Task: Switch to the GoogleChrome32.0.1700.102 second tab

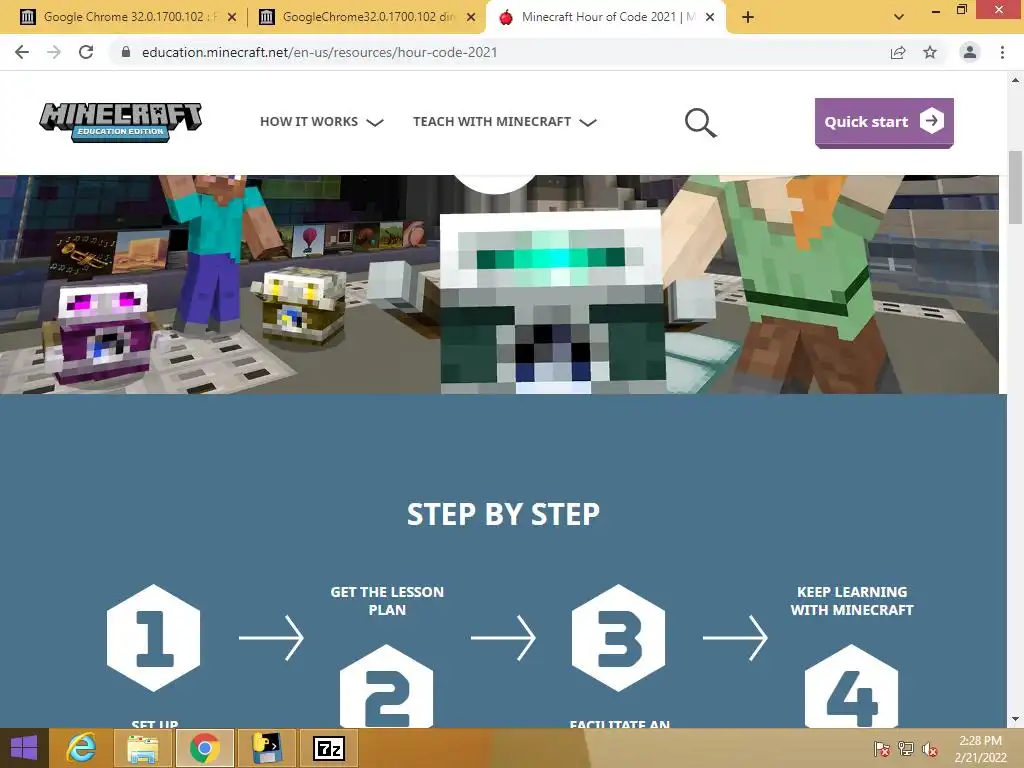Action: (x=365, y=17)
